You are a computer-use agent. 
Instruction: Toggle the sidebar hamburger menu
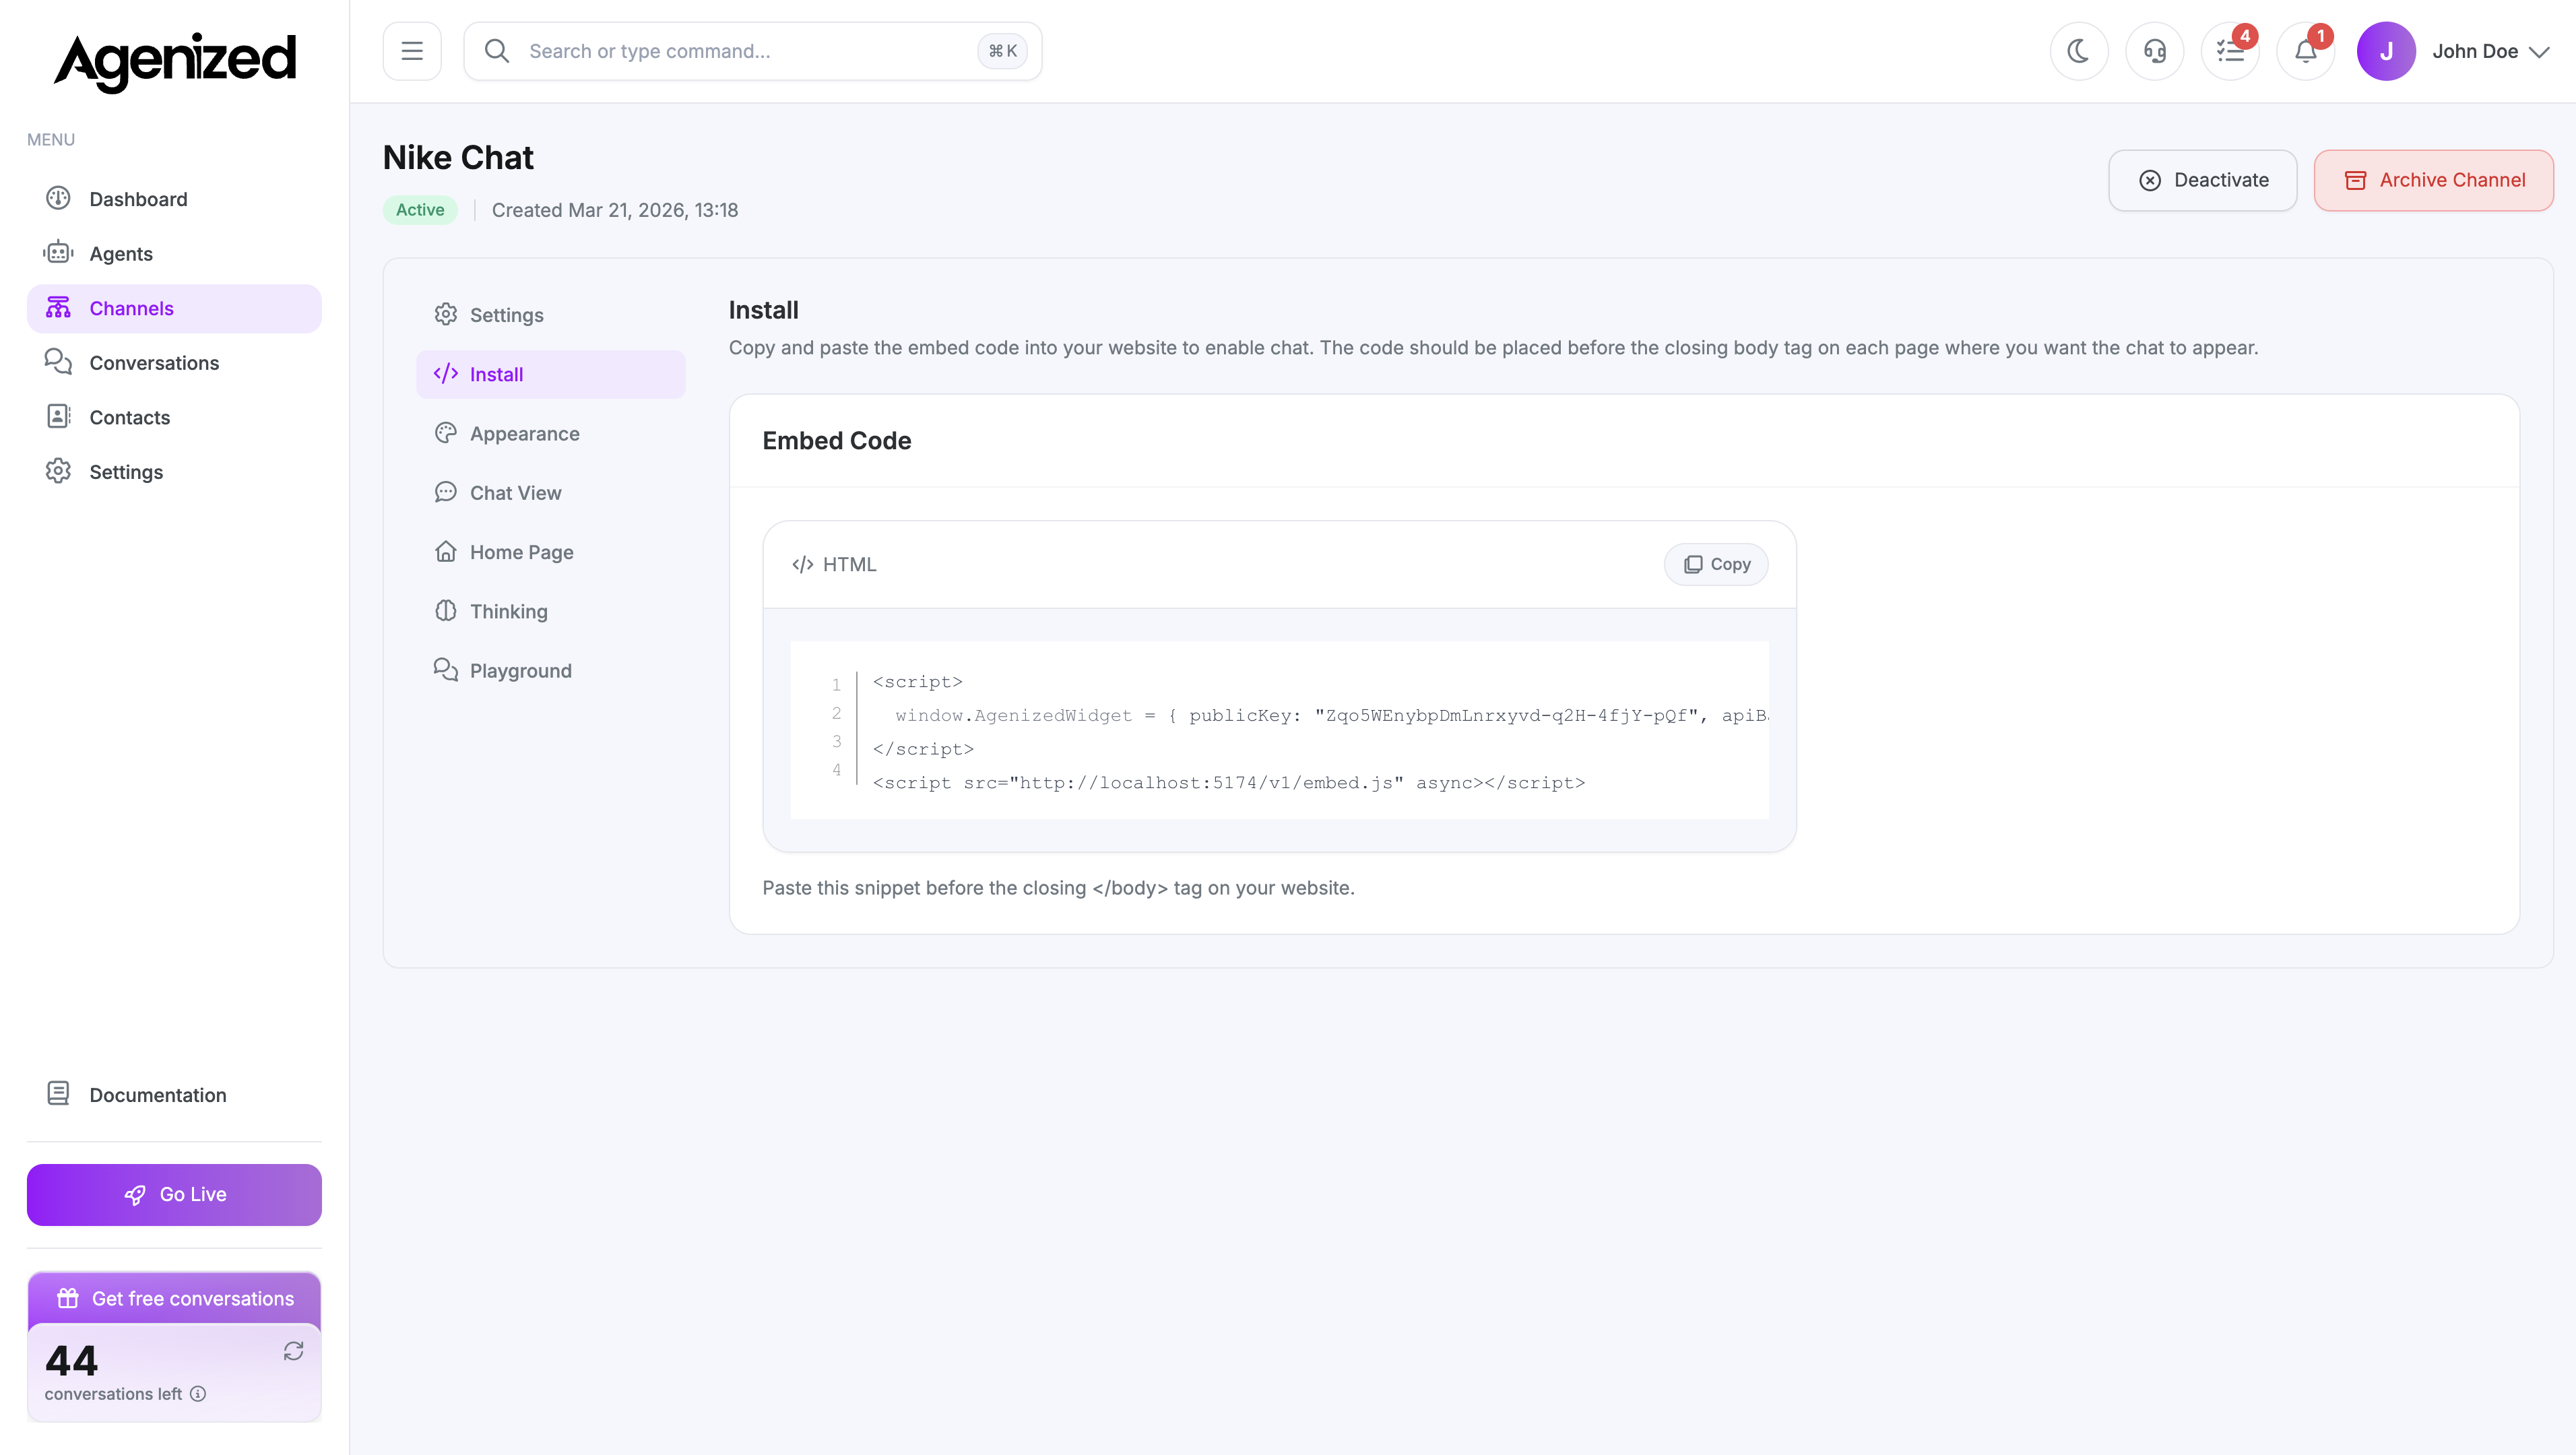(x=412, y=51)
